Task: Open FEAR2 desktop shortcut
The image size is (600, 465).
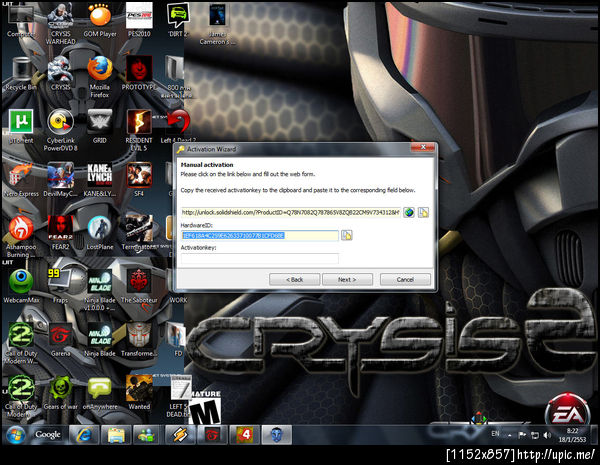Action: pyautogui.click(x=60, y=233)
